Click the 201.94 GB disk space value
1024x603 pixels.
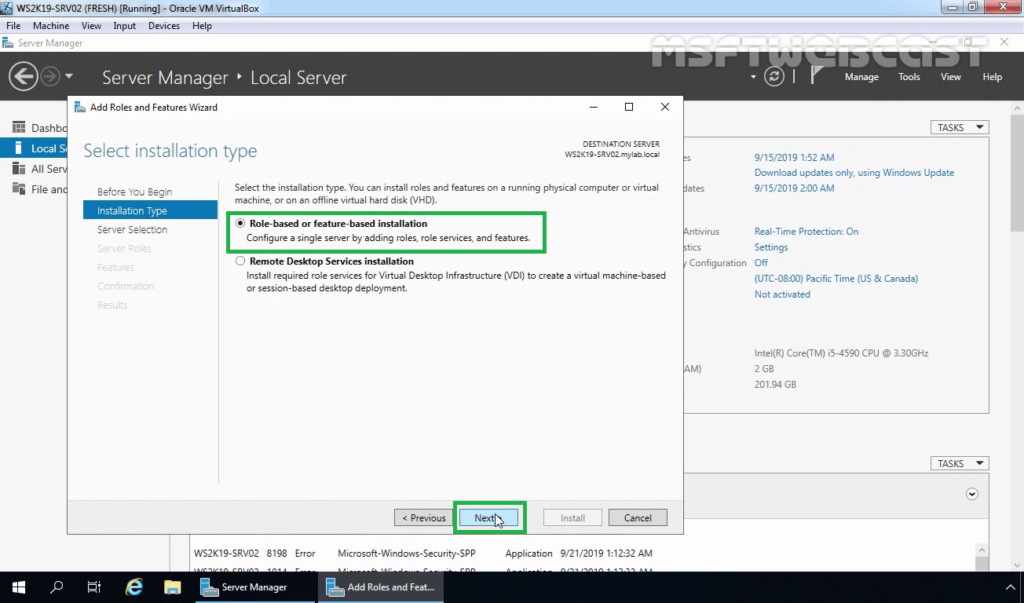pos(775,384)
